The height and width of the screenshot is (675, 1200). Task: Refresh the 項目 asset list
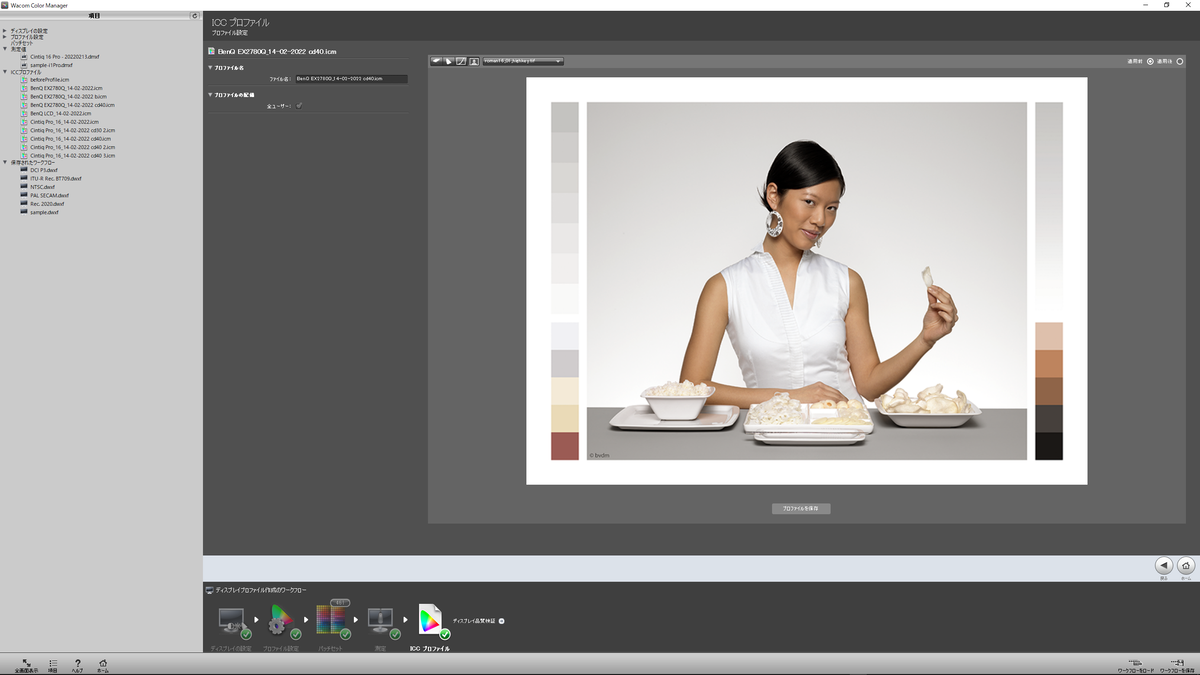point(195,16)
